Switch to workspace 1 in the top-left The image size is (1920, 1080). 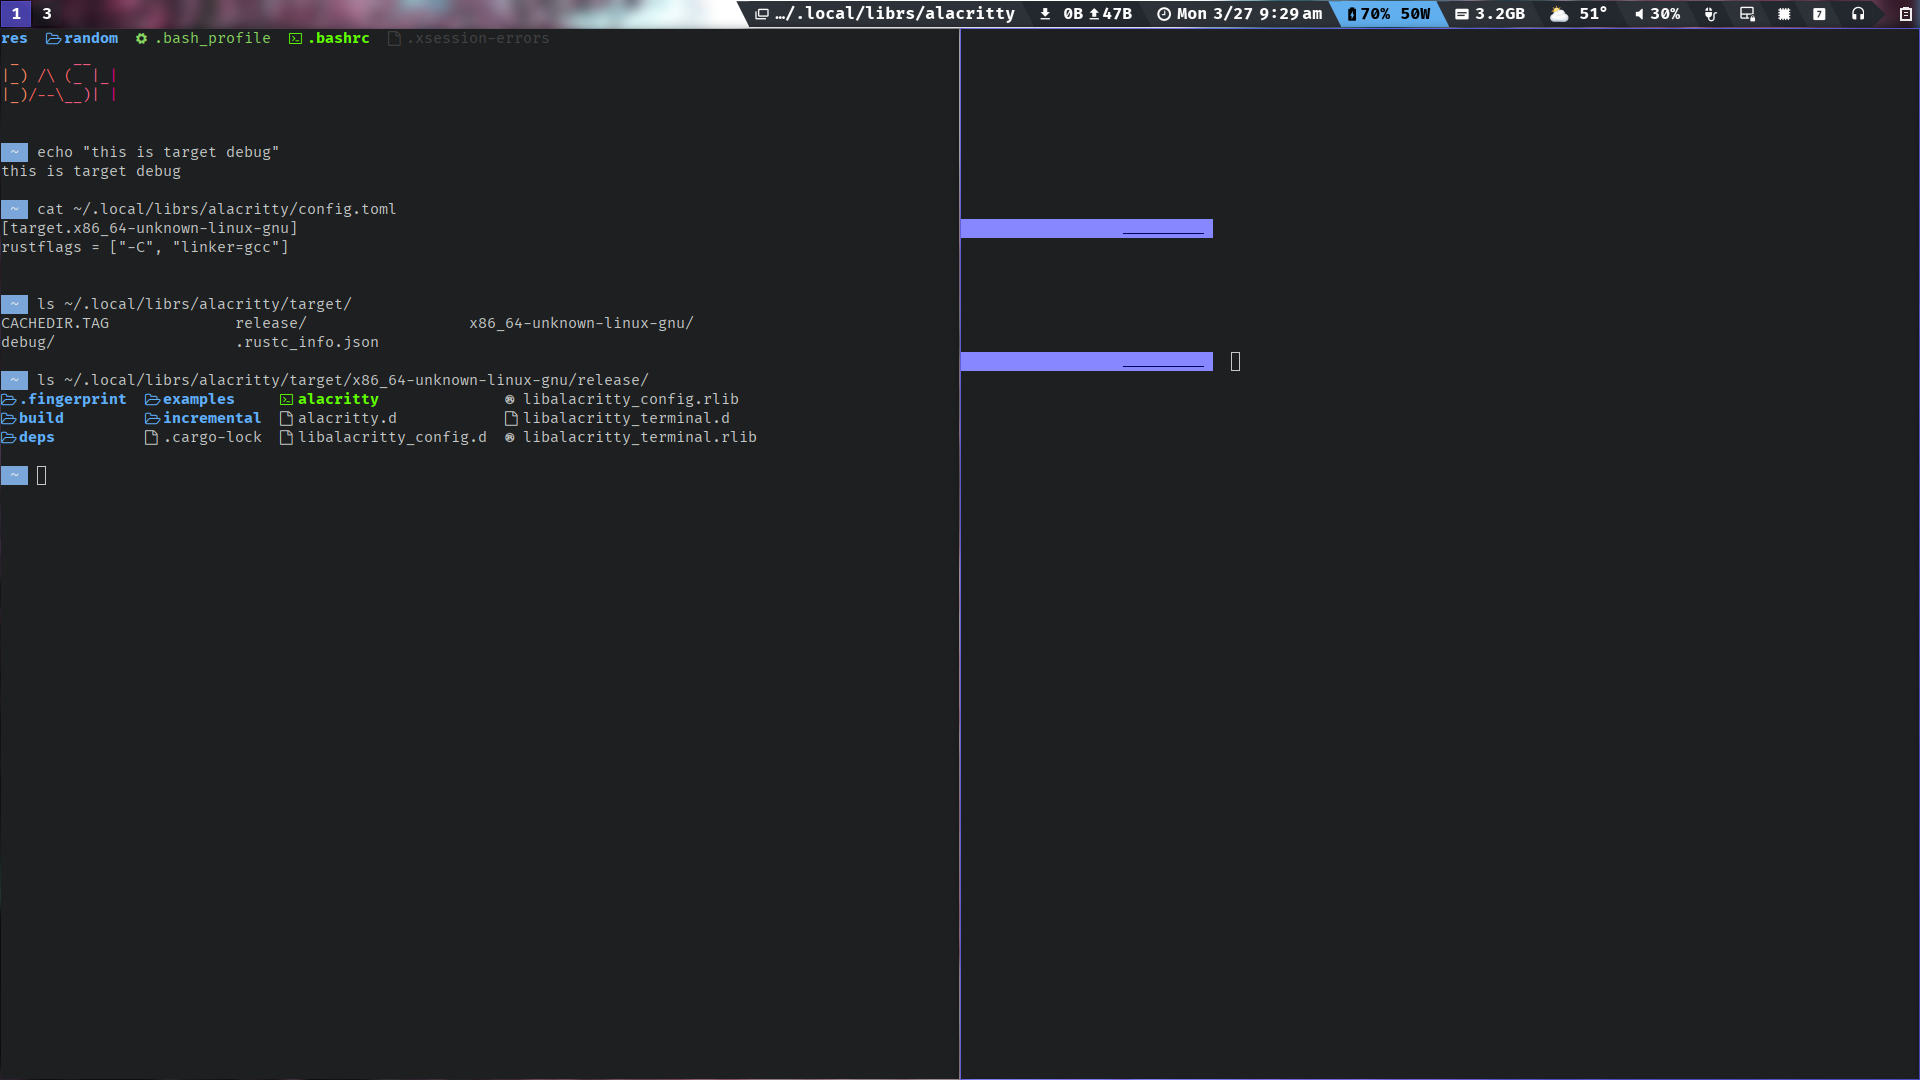pos(16,13)
